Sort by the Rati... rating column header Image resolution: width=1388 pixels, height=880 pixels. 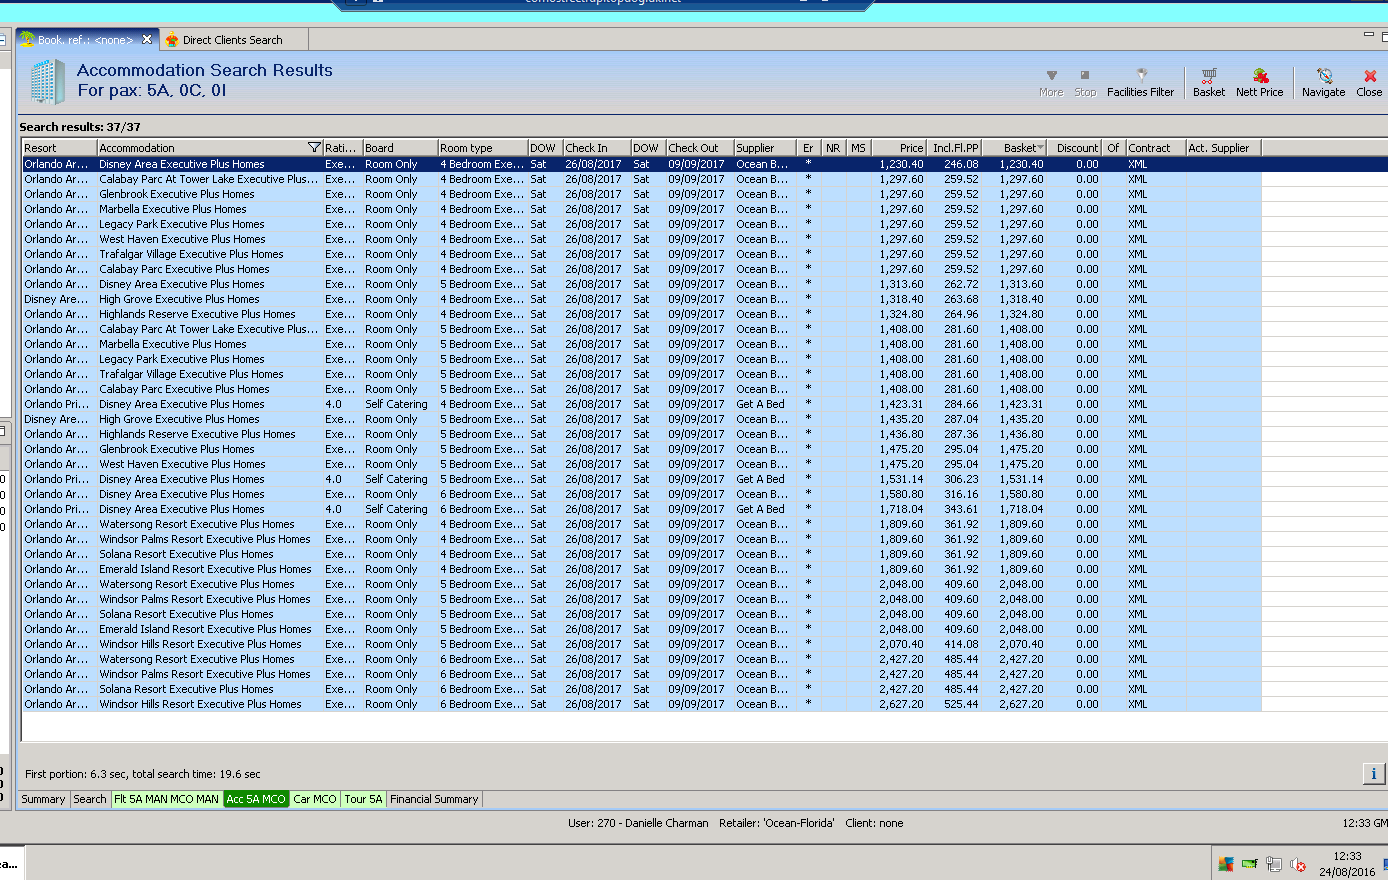[x=342, y=148]
